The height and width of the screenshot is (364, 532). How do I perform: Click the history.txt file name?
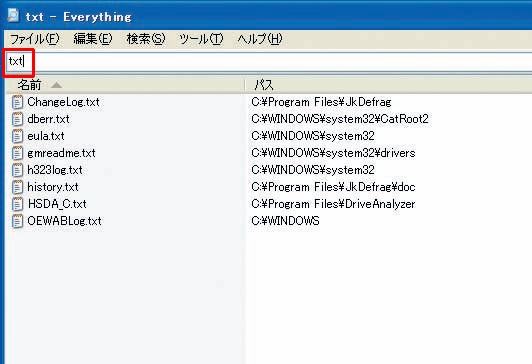(x=53, y=187)
